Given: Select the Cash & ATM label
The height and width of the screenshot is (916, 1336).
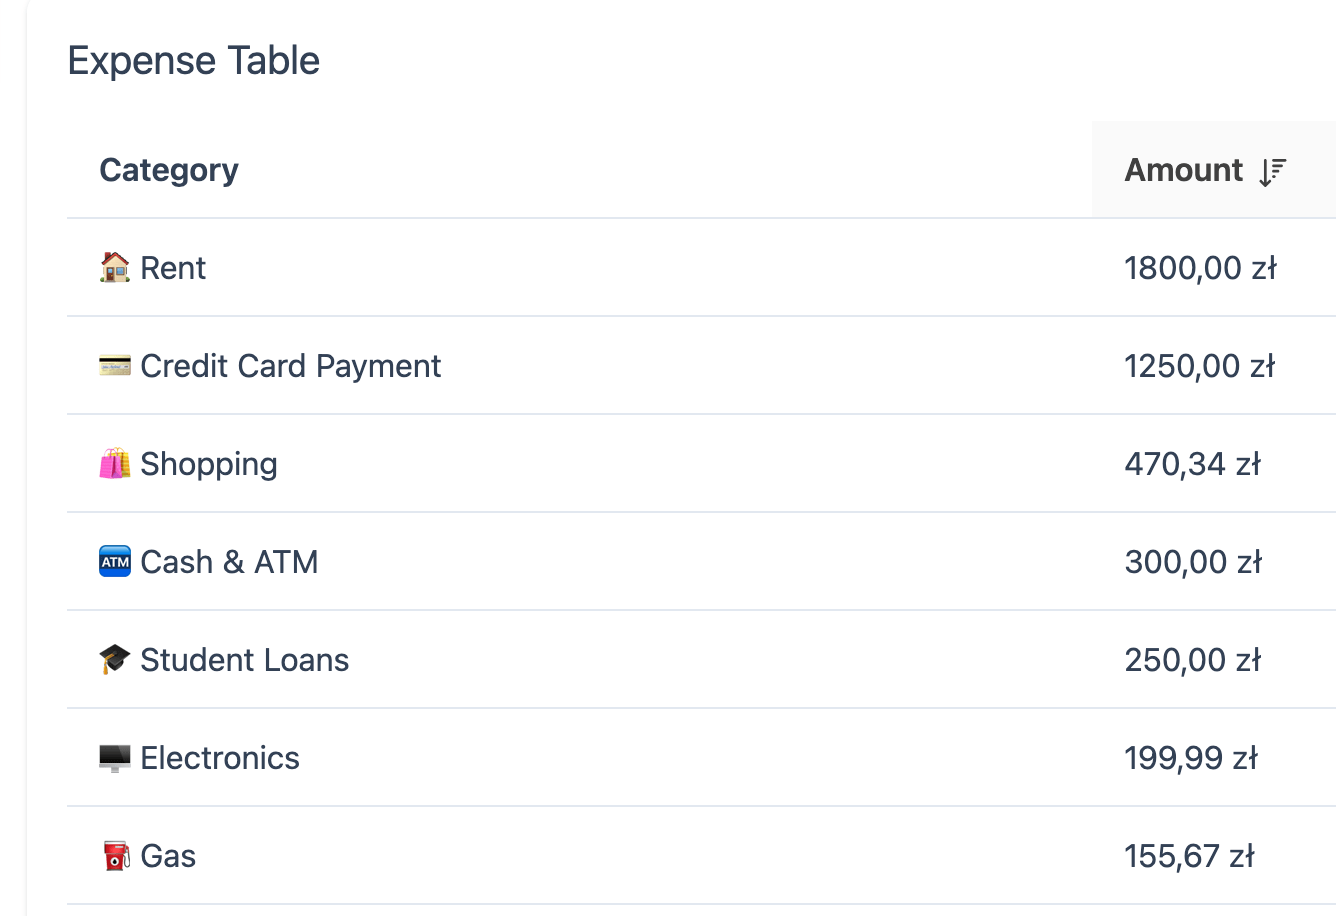Looking at the screenshot, I should tap(229, 562).
